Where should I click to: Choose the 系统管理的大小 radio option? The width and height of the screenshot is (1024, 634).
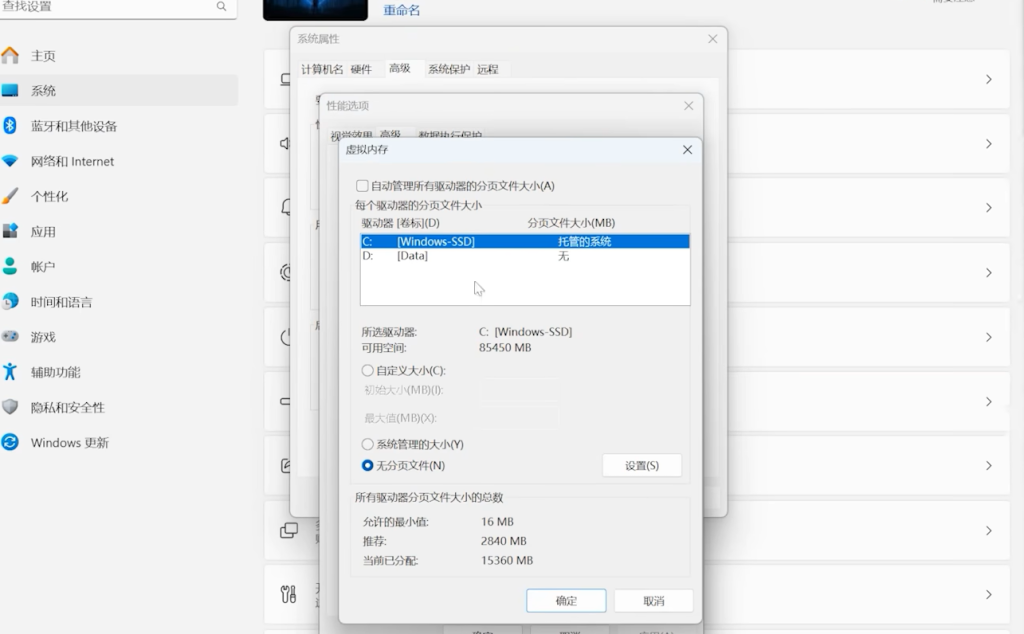click(367, 444)
